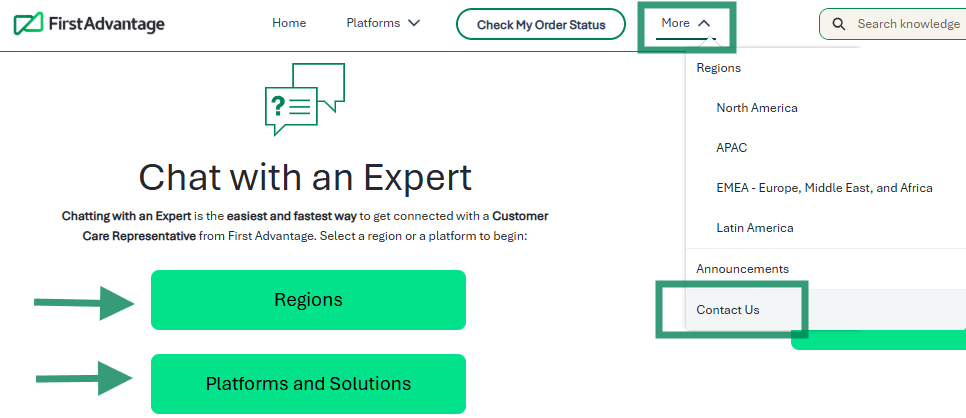Click the search magnifier icon
This screenshot has height=418, width=966.
838,24
